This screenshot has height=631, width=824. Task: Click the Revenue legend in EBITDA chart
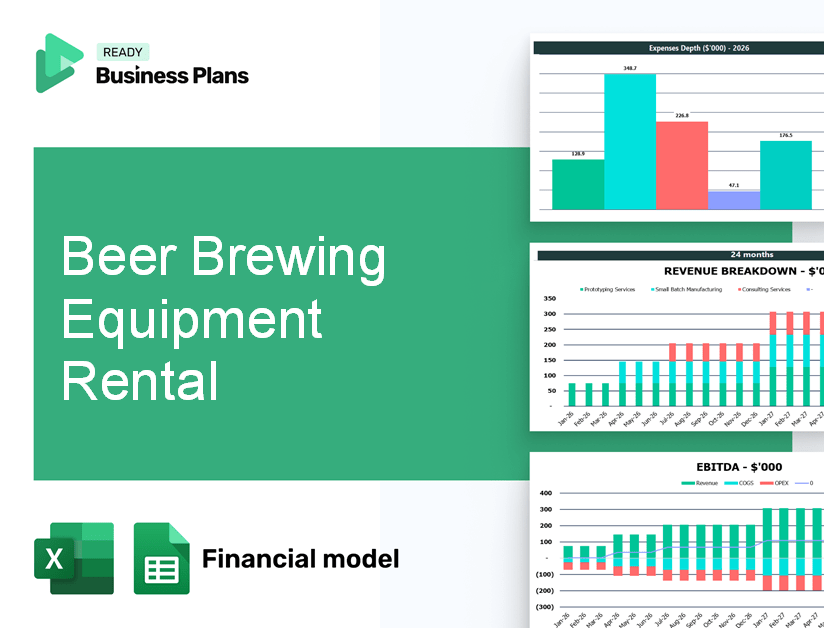[x=699, y=483]
